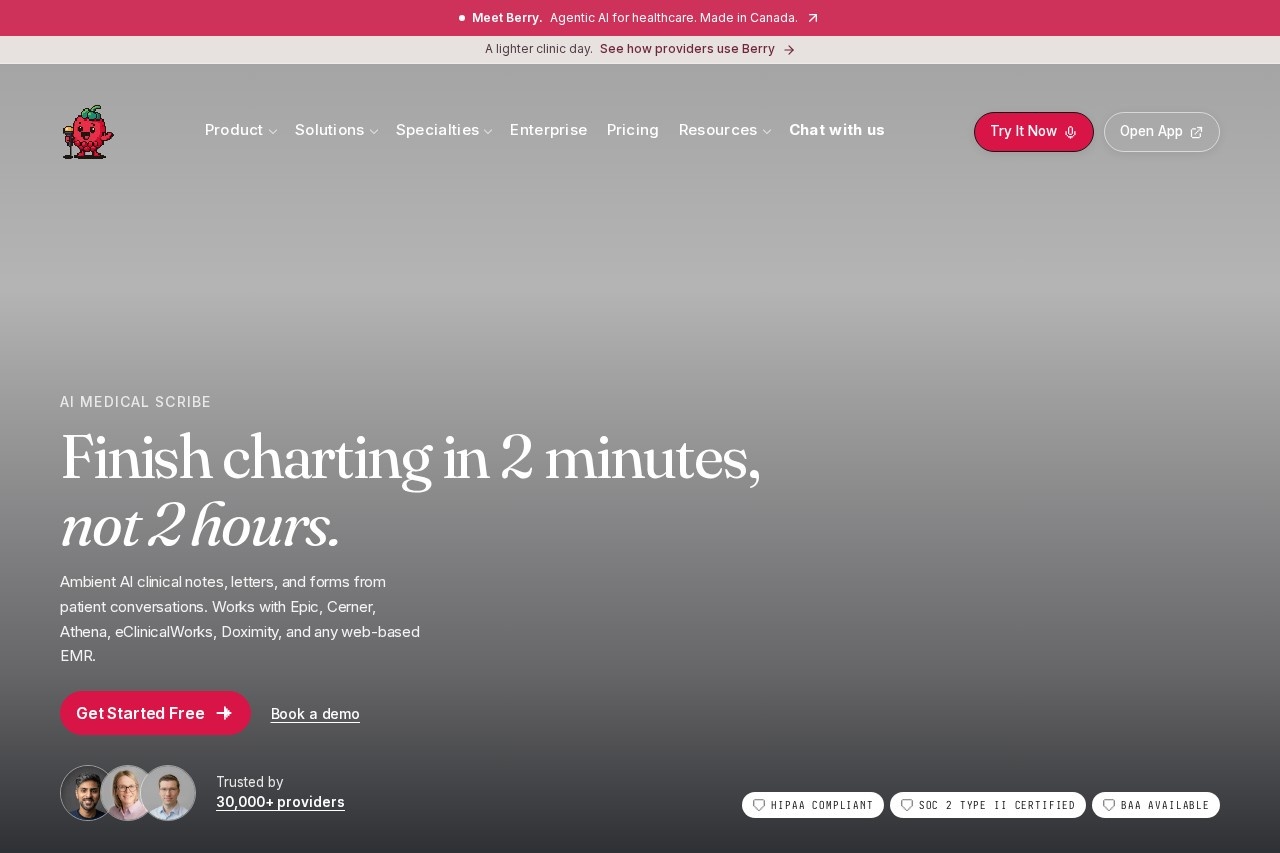Click the chevron next to Specialties
Viewport: 1280px width, 853px height.
(488, 132)
